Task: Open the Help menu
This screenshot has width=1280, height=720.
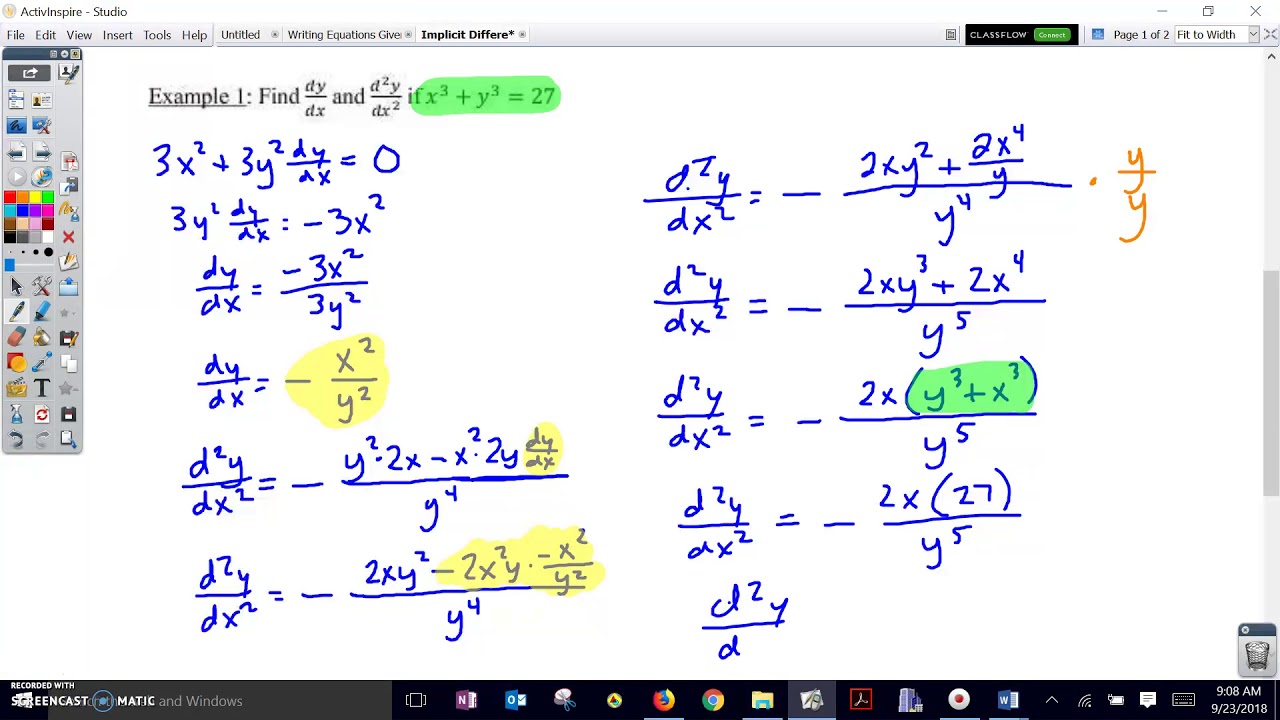Action: tap(194, 35)
